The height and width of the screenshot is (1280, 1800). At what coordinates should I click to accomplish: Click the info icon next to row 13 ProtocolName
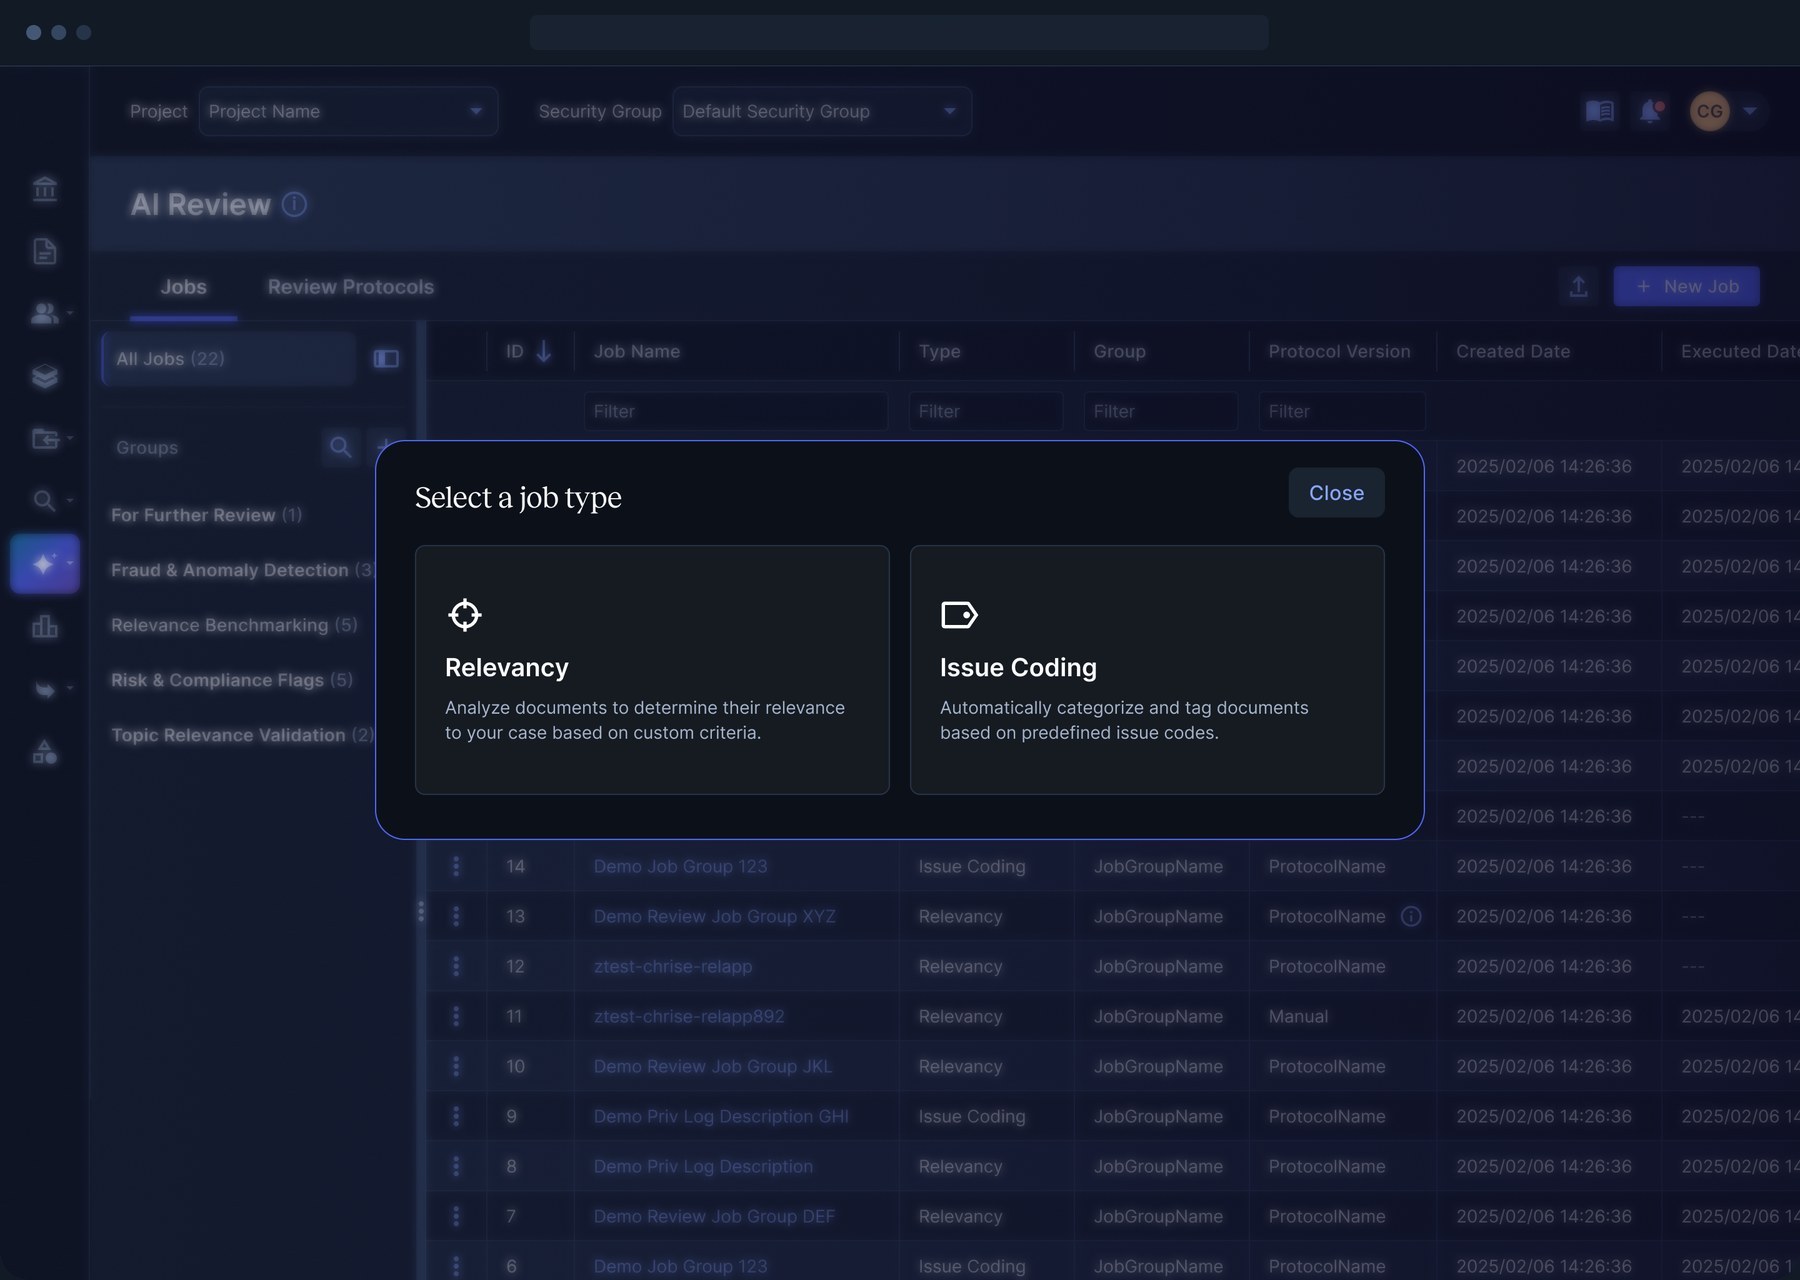click(x=1411, y=916)
